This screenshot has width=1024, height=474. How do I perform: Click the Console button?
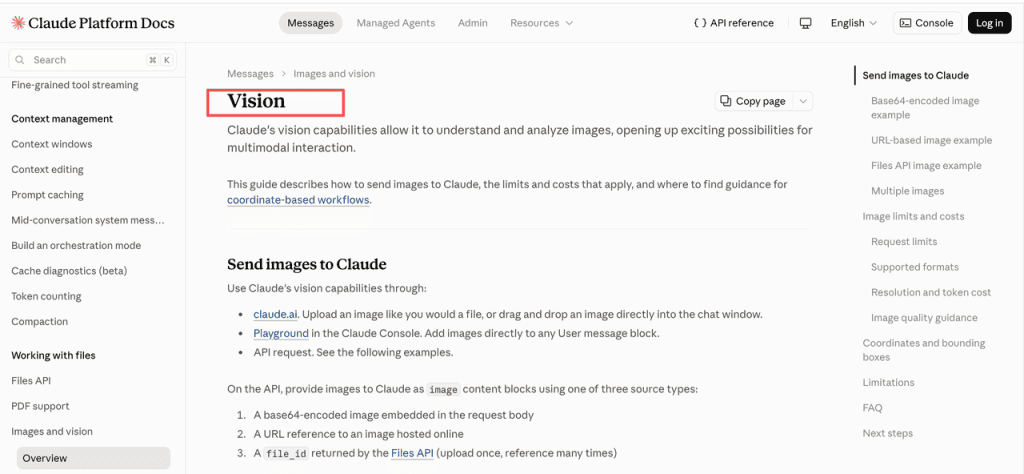coord(927,23)
